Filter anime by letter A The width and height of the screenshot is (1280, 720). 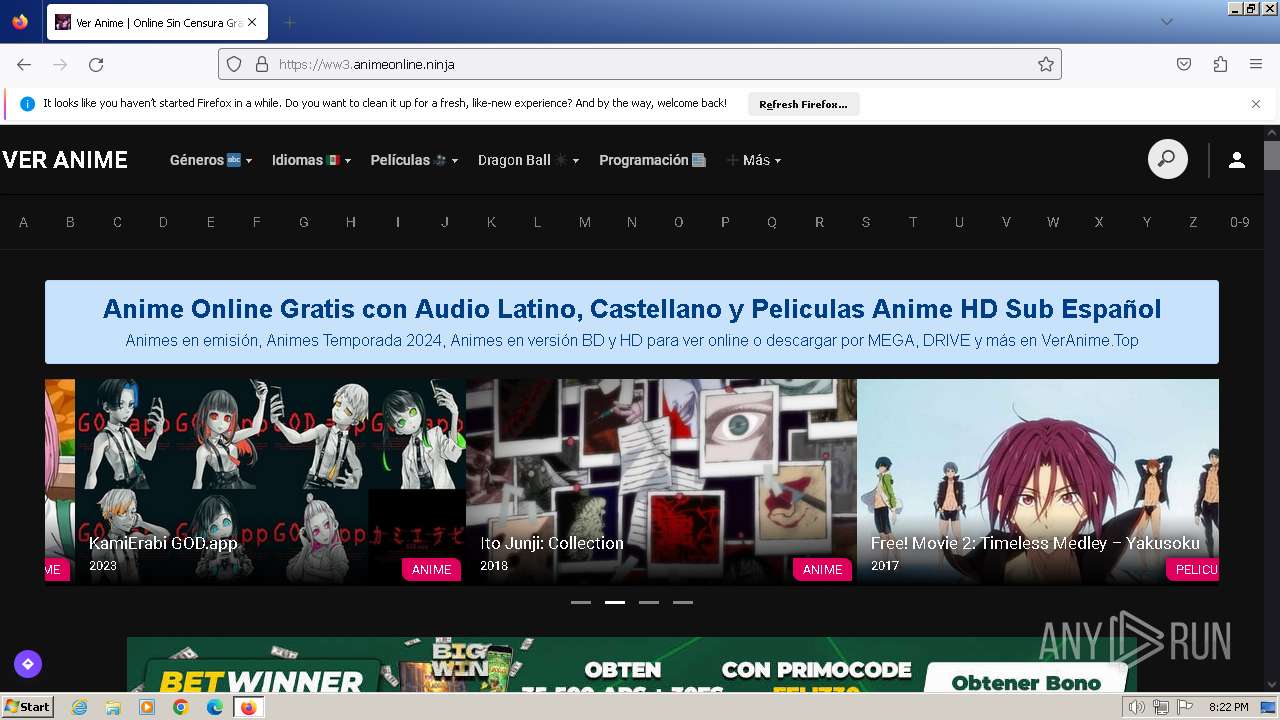(x=24, y=222)
